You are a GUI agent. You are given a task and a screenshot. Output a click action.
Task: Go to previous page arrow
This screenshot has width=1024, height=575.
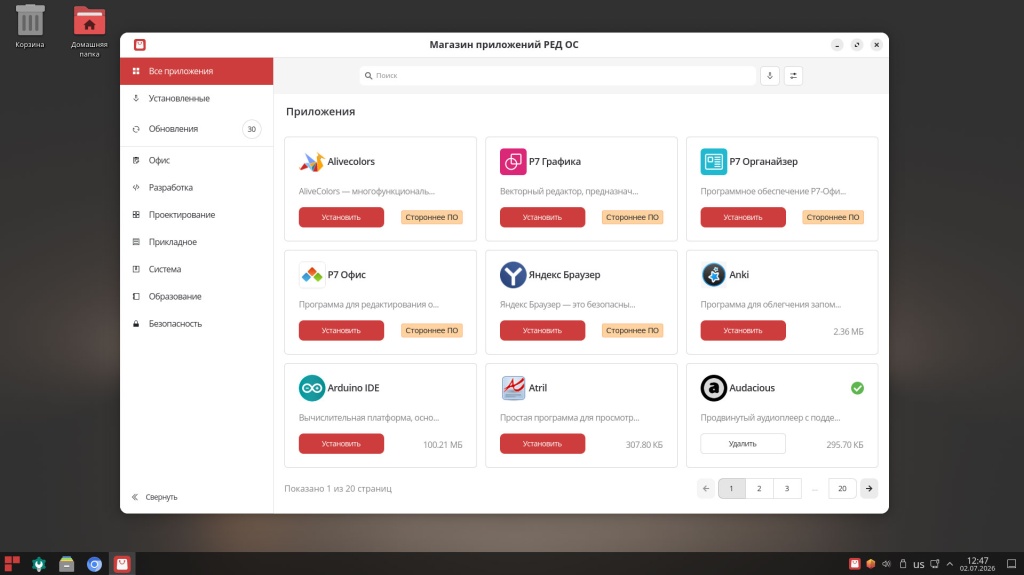[705, 488]
